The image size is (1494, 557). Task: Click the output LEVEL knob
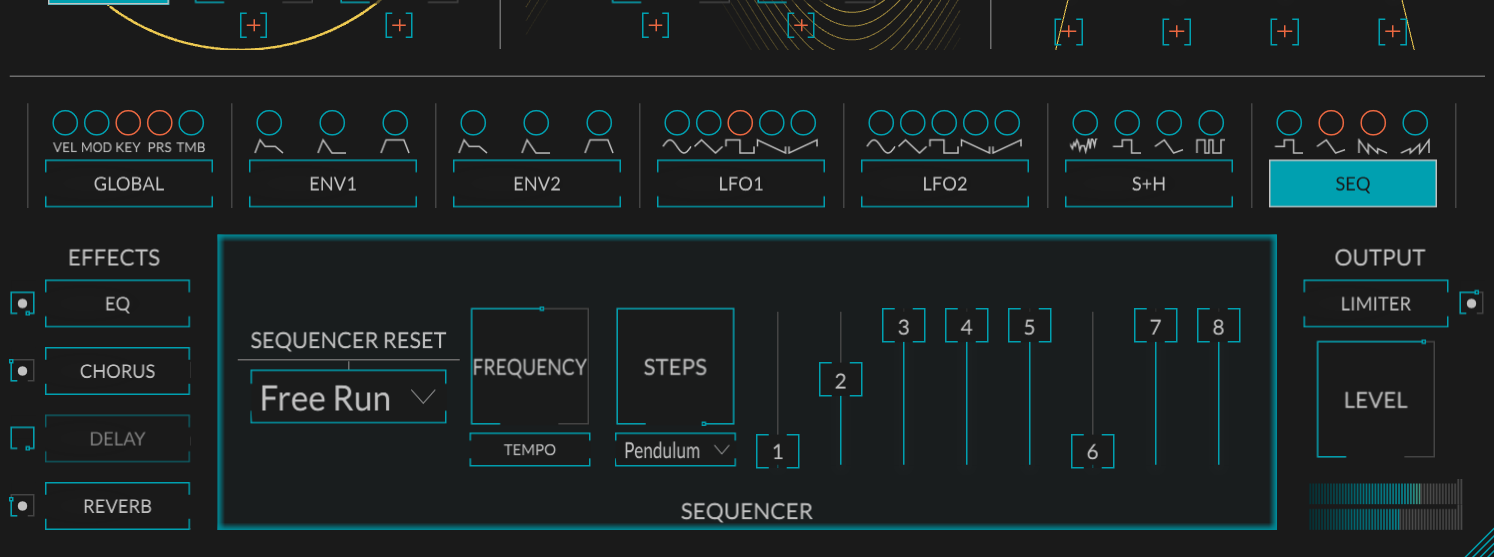click(x=1375, y=400)
